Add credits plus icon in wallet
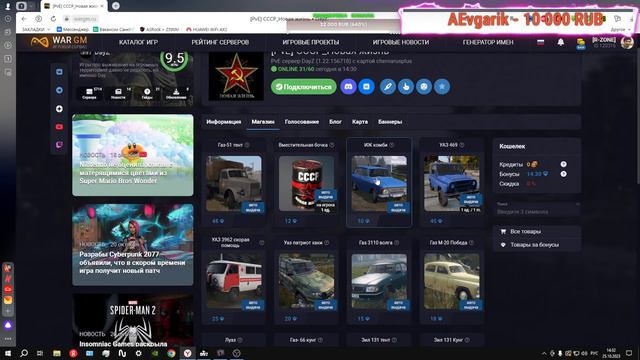Screen dimensions: 640x360 563,164
